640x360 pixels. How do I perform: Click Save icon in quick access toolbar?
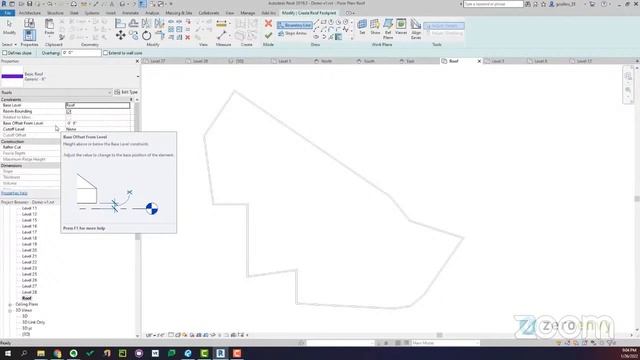[29, 4]
